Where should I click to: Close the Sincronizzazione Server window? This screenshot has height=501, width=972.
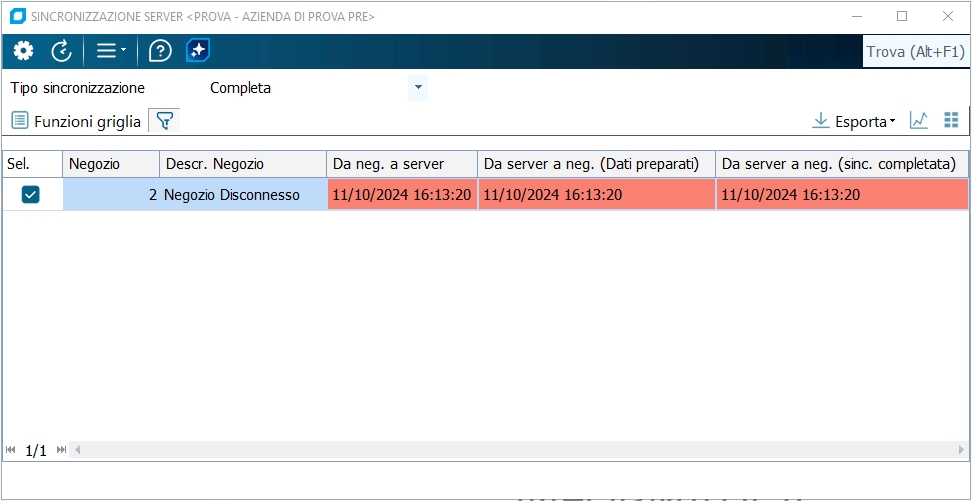click(948, 17)
